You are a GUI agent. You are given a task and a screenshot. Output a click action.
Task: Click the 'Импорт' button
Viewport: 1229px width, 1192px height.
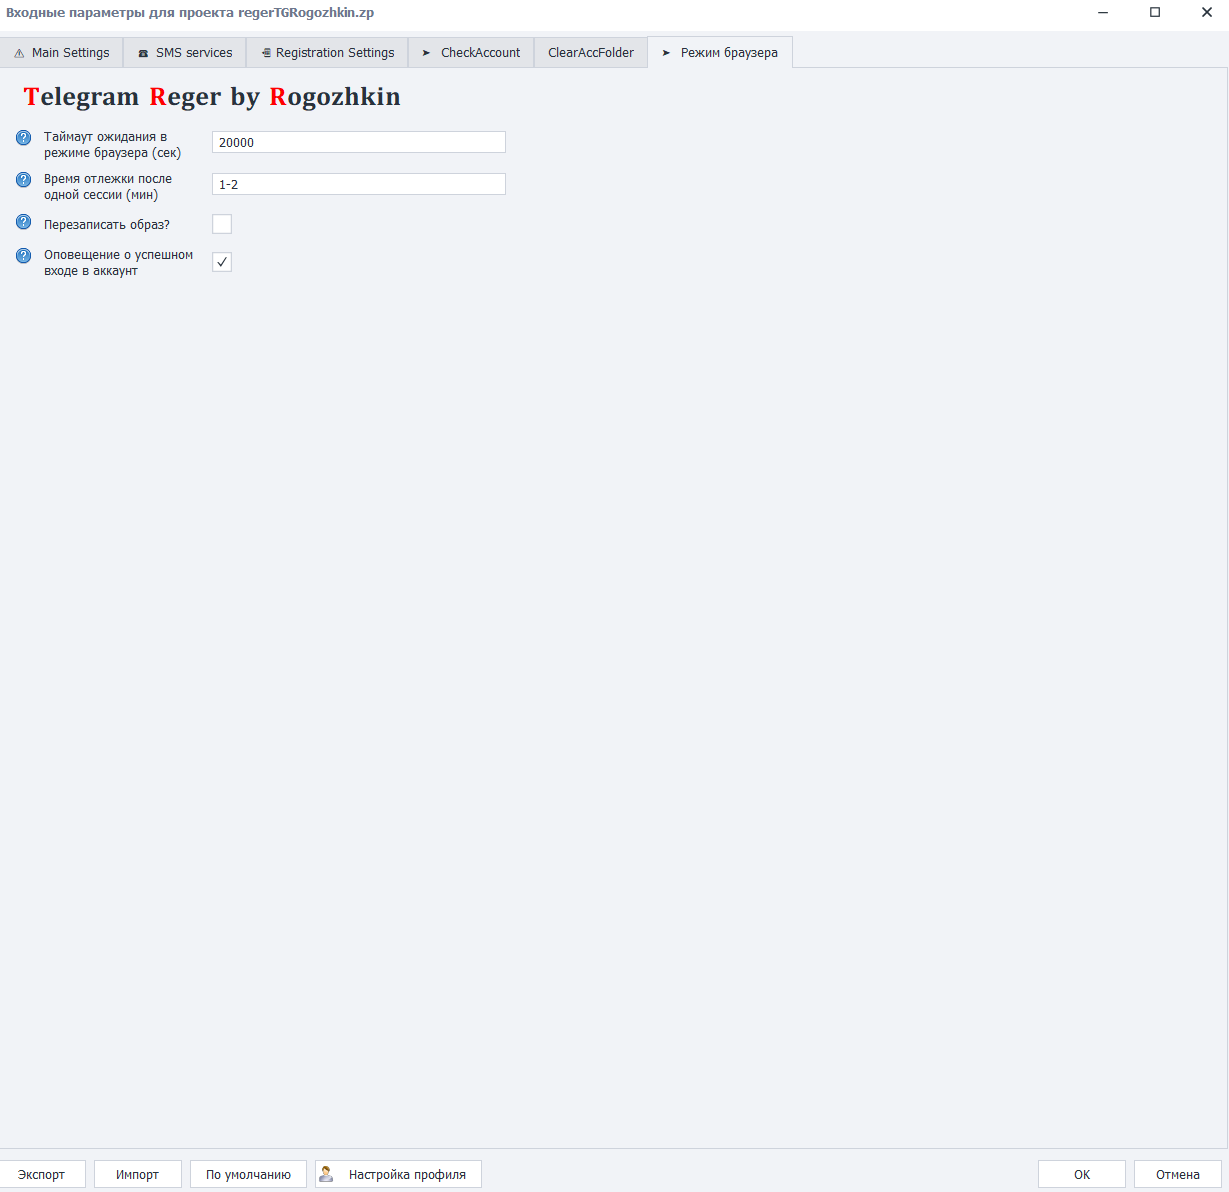[138, 1174]
